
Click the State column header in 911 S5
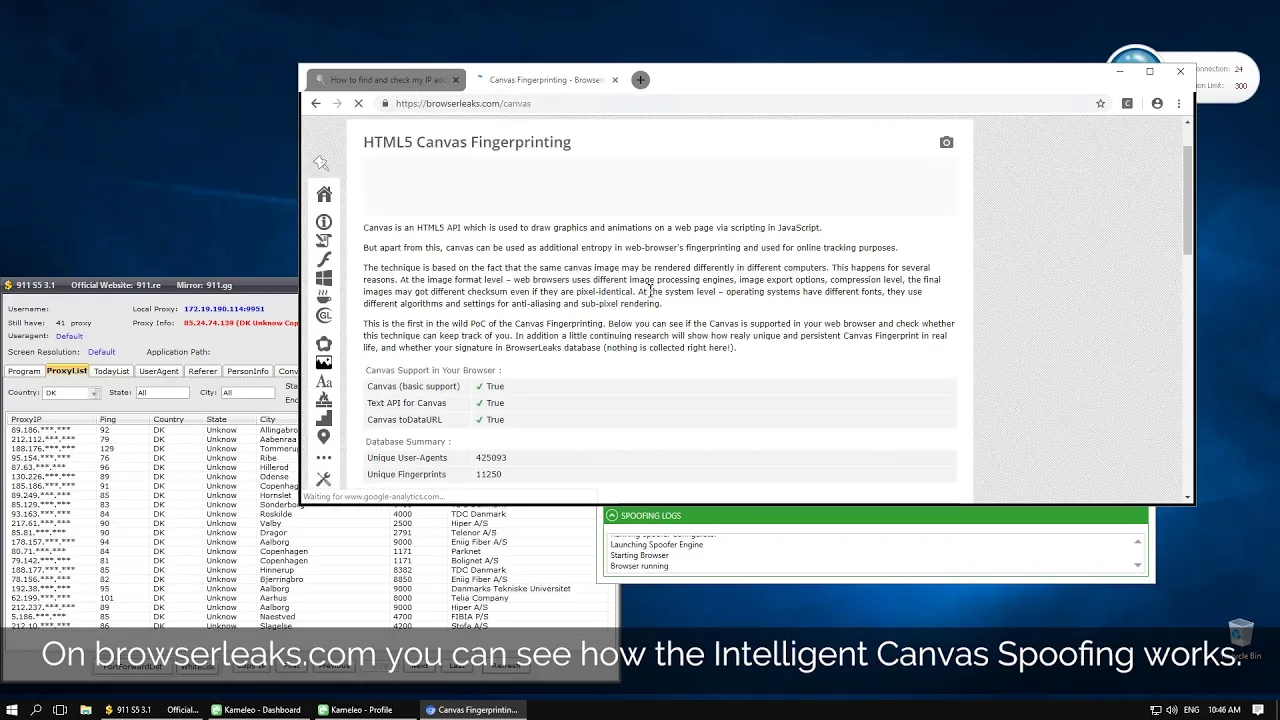(x=231, y=420)
